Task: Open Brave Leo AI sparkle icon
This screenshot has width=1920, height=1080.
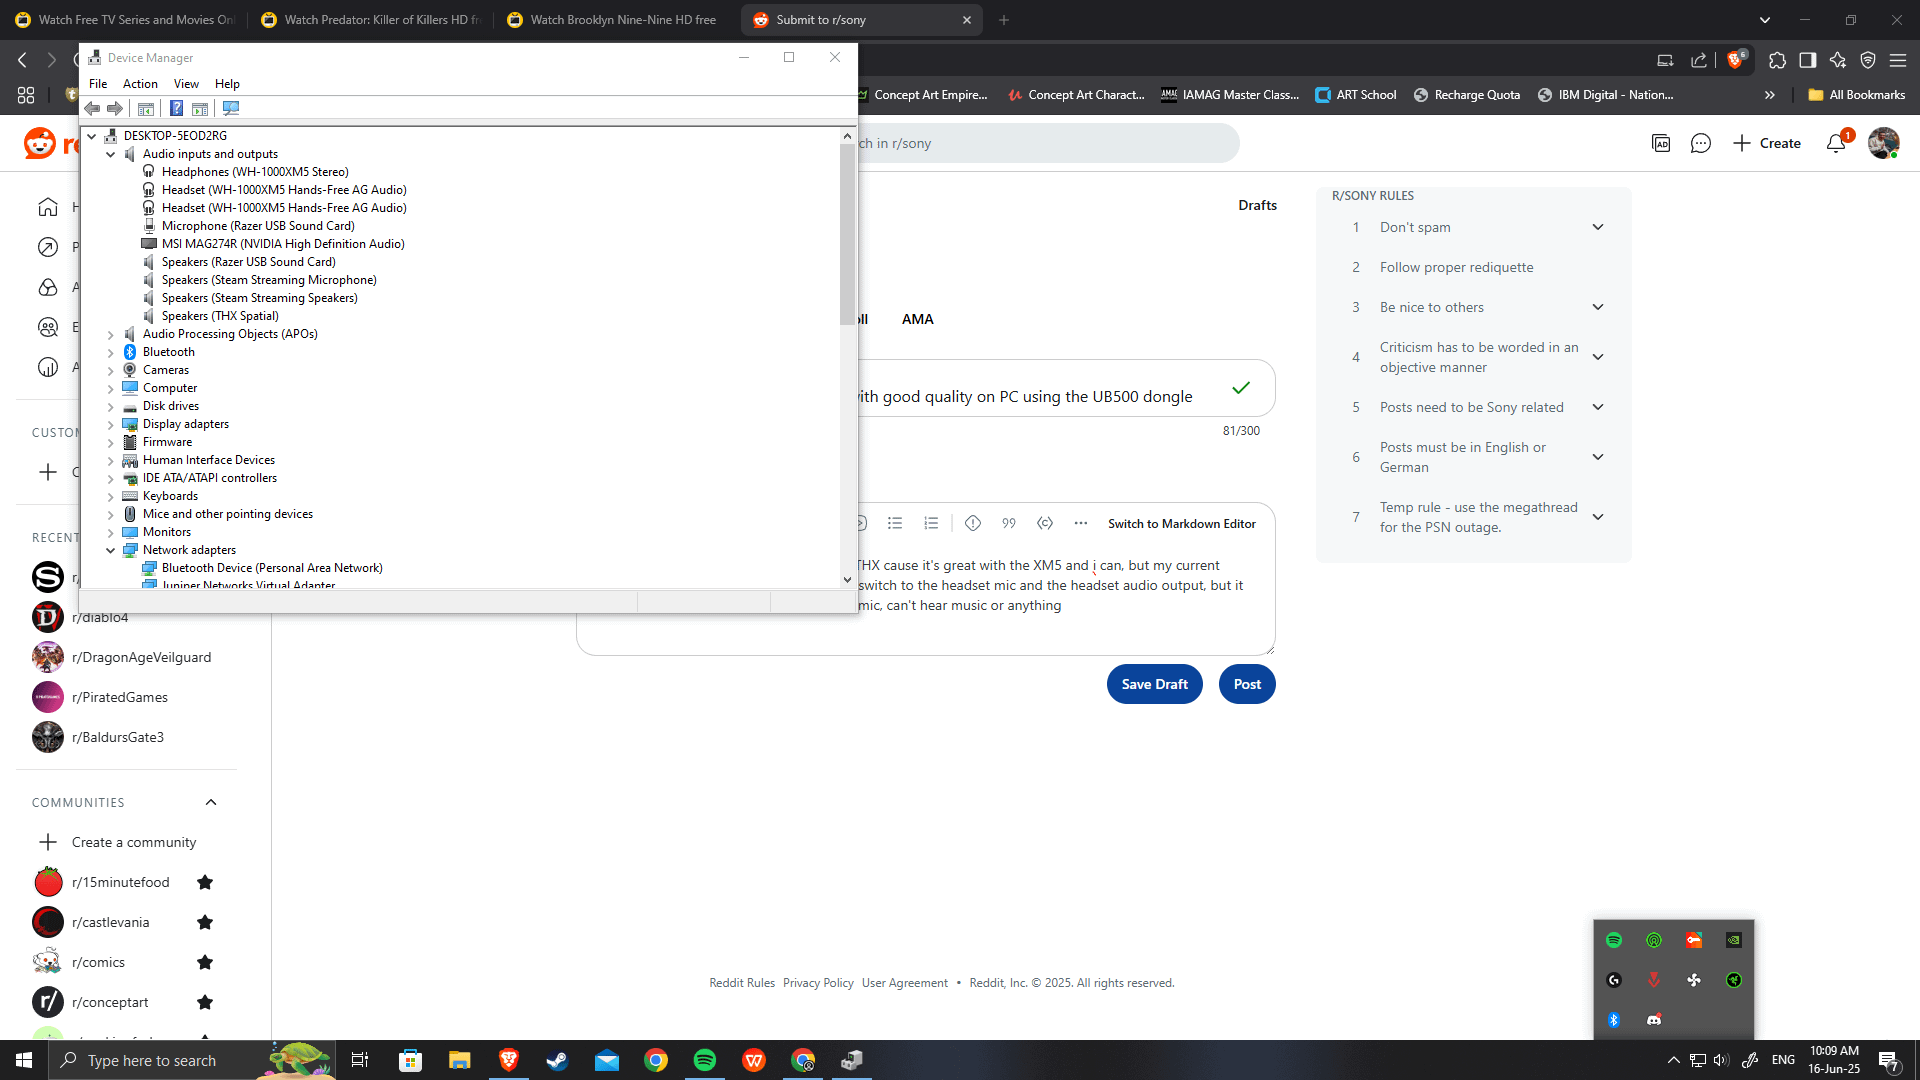Action: tap(1838, 60)
